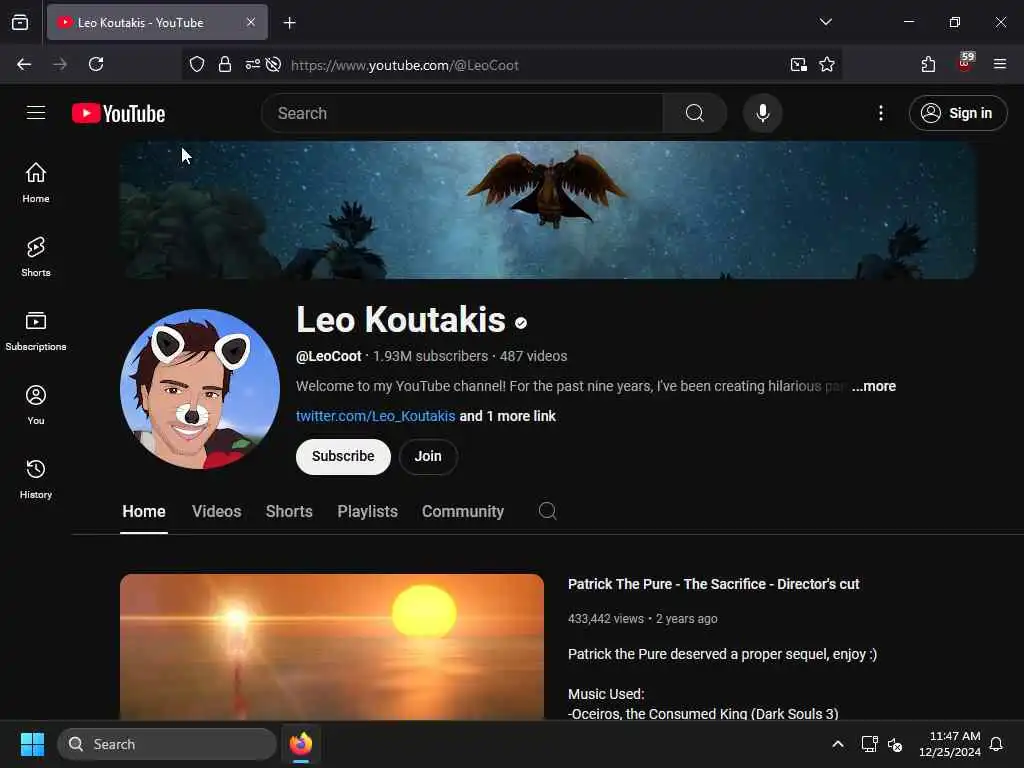Start voice search with microphone icon
Image resolution: width=1024 pixels, height=768 pixels.
coord(762,113)
